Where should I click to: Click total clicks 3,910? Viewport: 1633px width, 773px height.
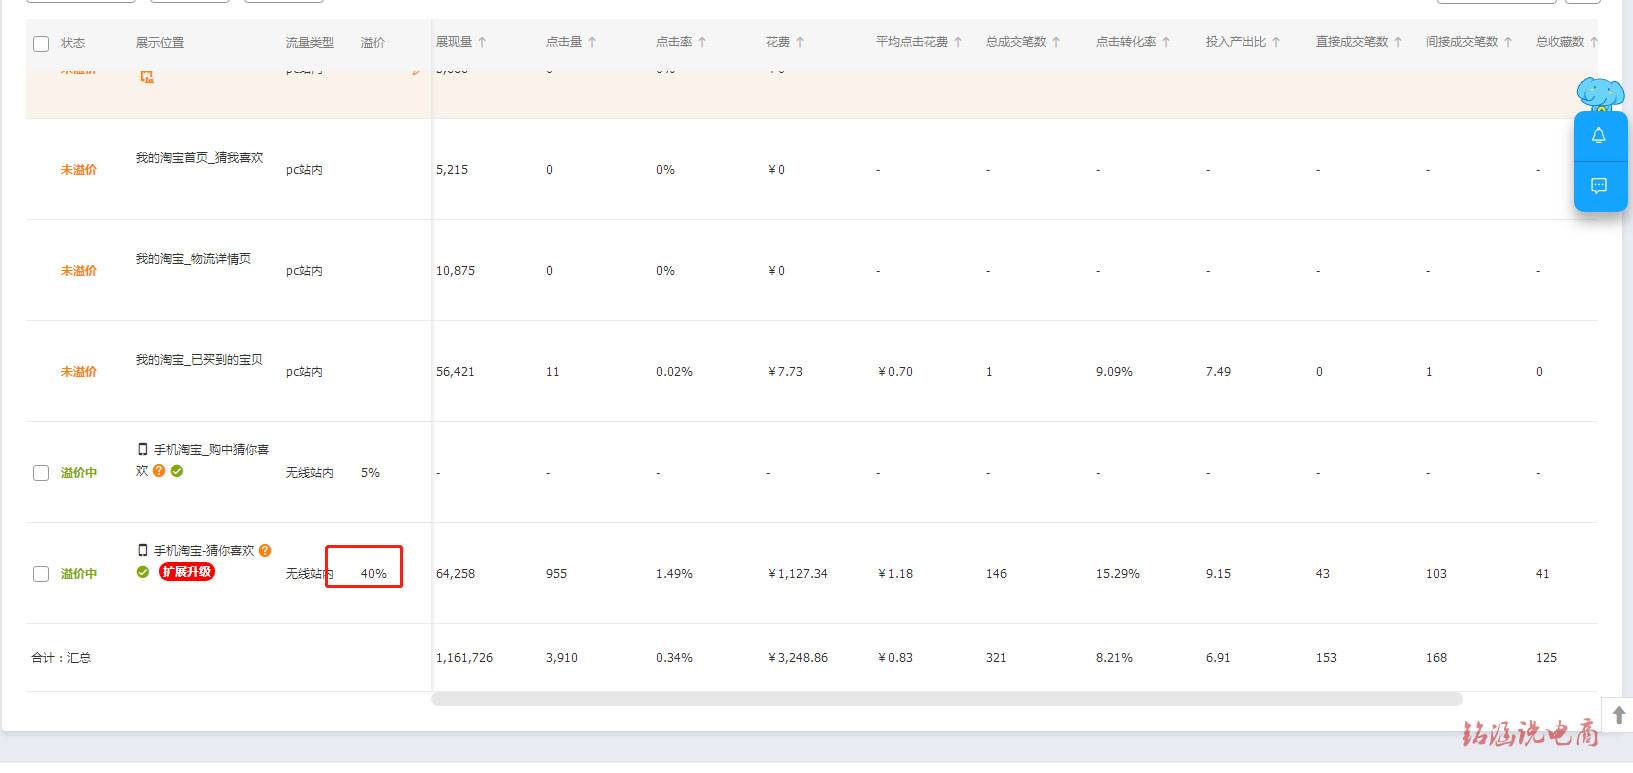pyautogui.click(x=562, y=658)
